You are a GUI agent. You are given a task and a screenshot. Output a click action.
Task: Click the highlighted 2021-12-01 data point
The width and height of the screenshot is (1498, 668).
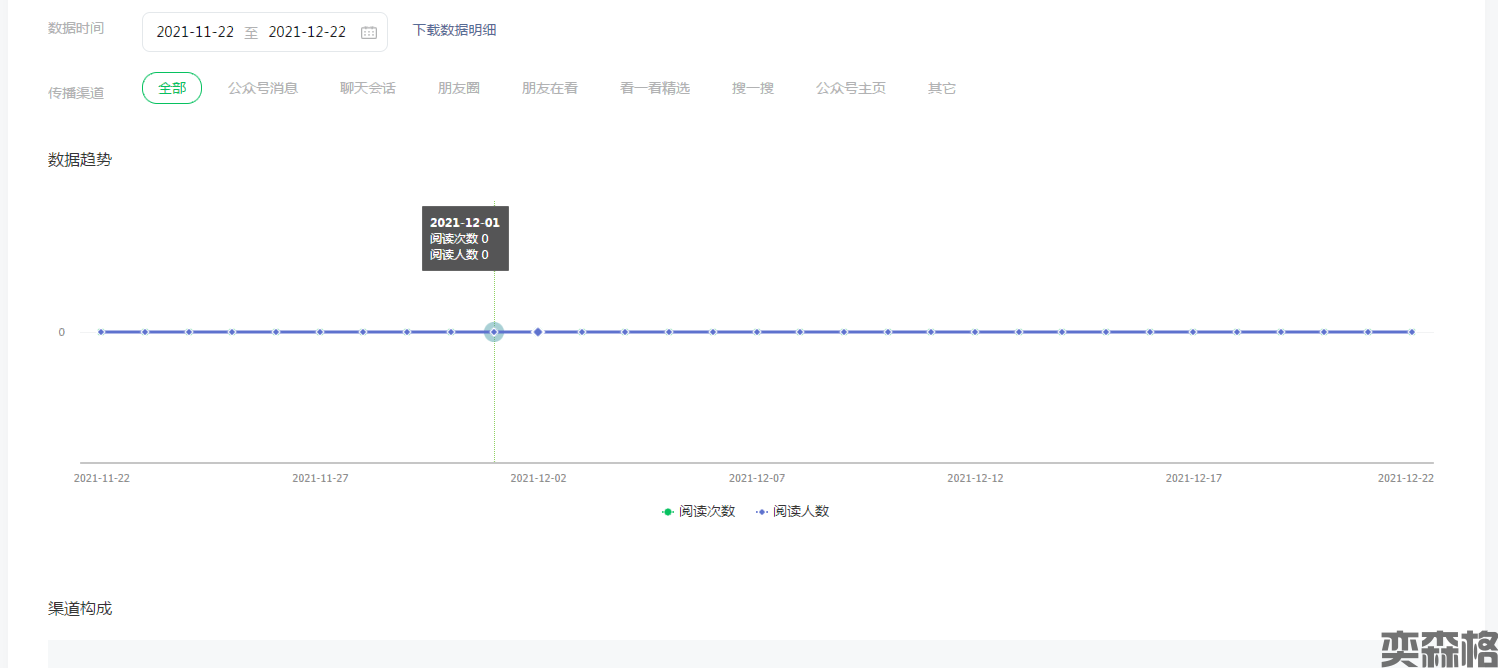[x=494, y=332]
